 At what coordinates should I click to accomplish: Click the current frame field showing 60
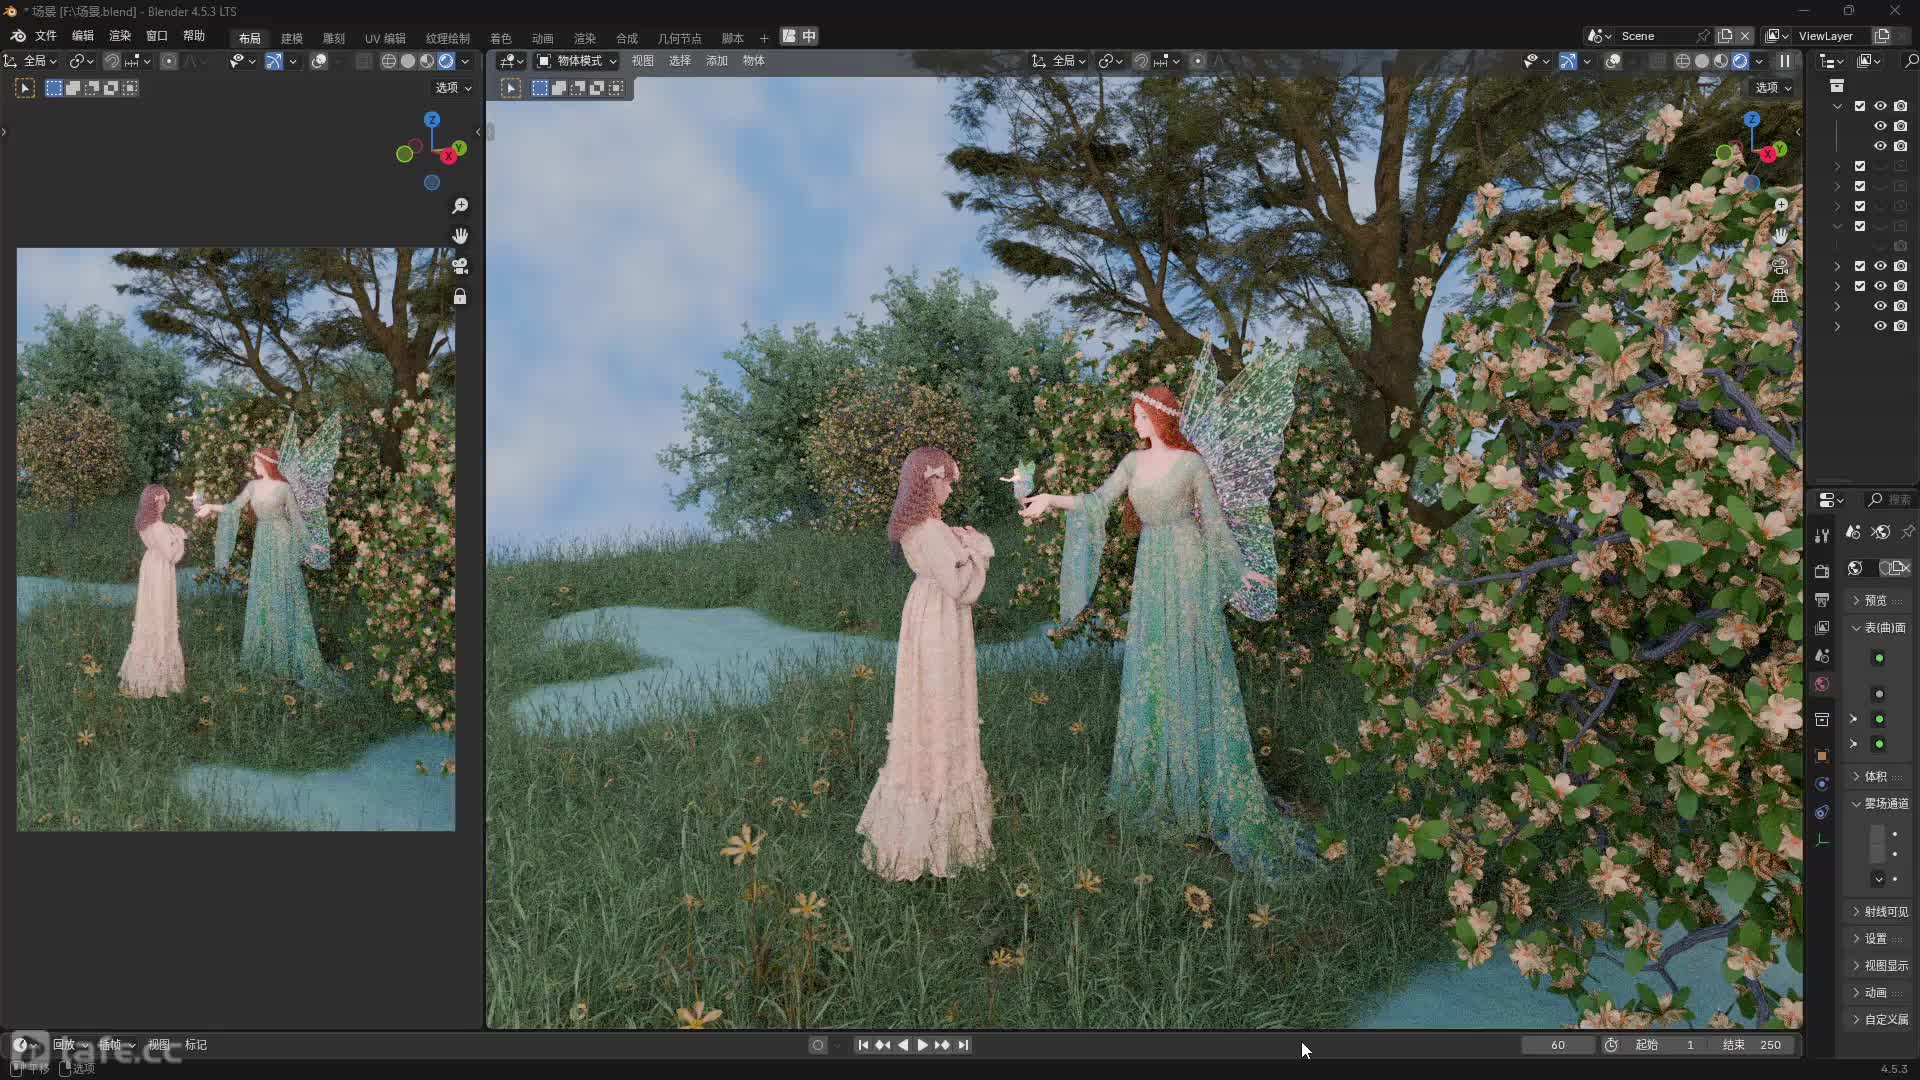pos(1557,1045)
